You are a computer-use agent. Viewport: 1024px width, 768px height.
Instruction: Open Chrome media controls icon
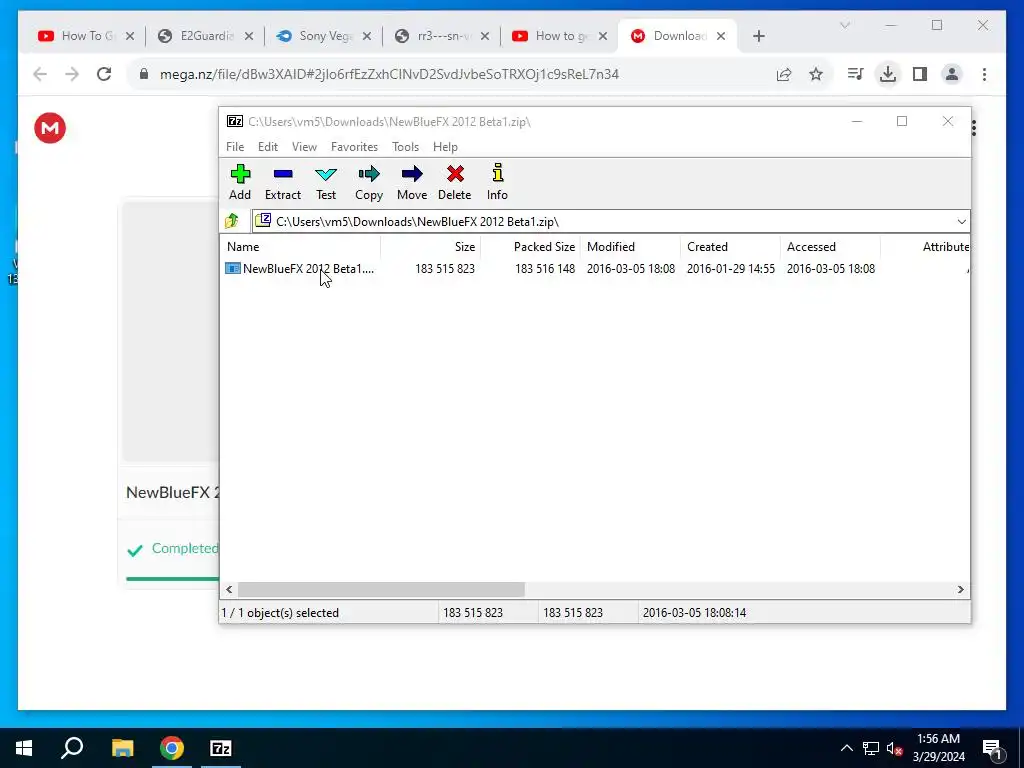(855, 74)
